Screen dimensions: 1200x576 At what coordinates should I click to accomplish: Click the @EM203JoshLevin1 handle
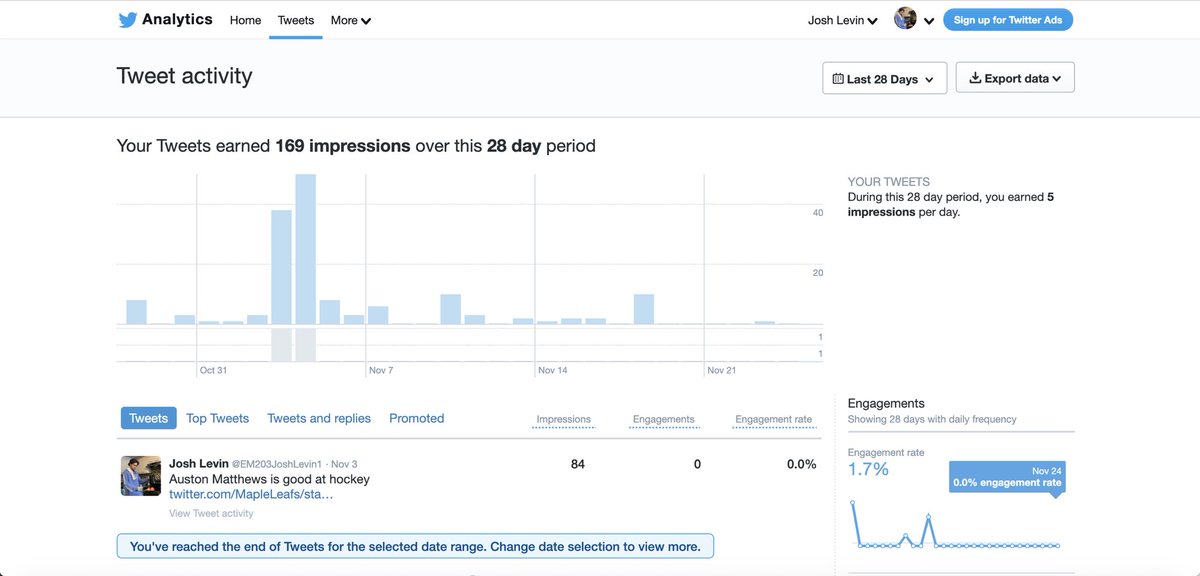[x=278, y=464]
